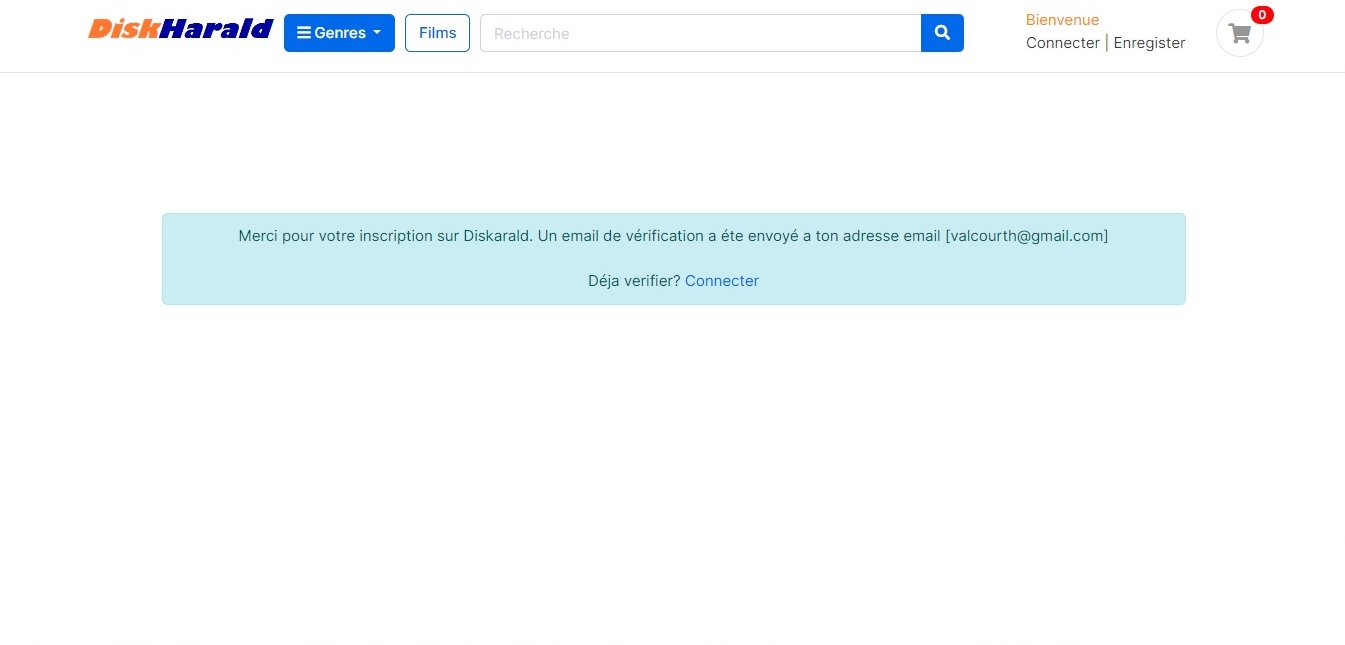This screenshot has height=645, width=1345.
Task: Click the Bienvenue greeting text
Action: click(x=1062, y=20)
